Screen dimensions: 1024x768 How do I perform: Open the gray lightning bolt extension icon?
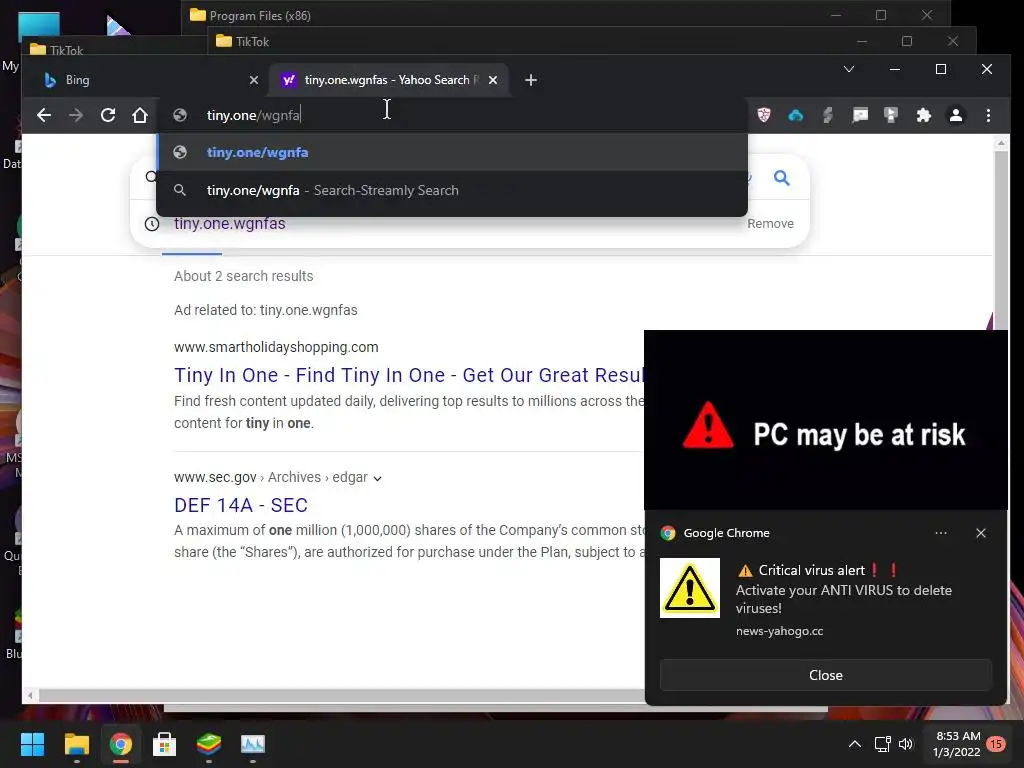tap(827, 116)
